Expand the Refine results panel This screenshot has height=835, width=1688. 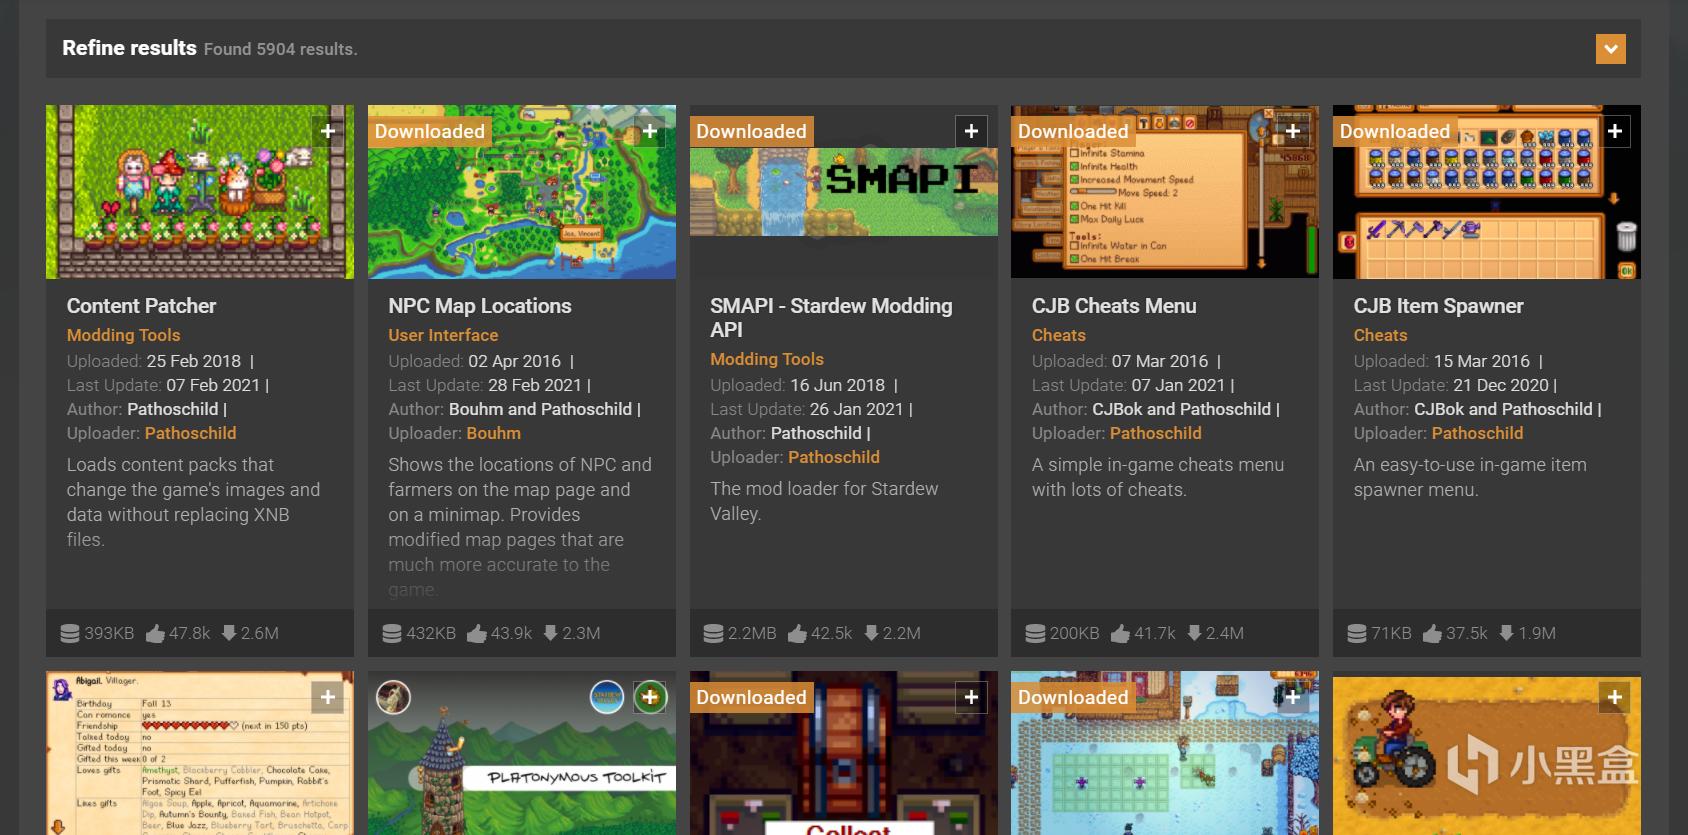1610,48
